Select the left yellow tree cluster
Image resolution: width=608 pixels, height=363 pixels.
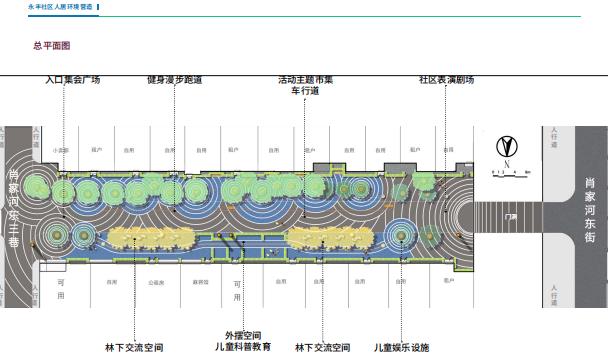pyautogui.click(x=151, y=238)
